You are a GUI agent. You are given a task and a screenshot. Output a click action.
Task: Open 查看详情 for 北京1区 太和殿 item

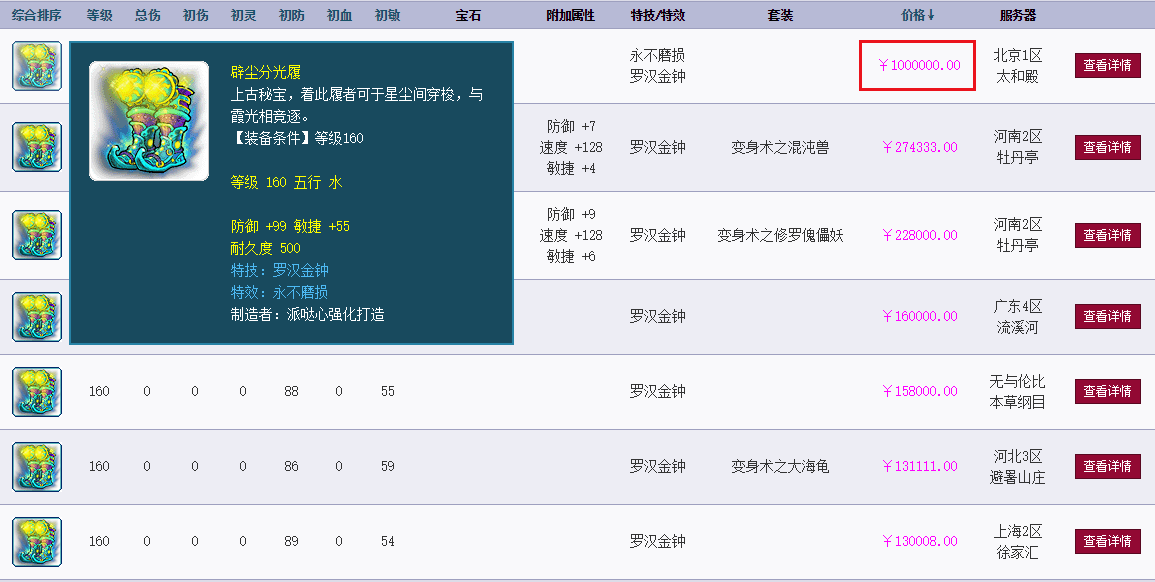(1107, 66)
